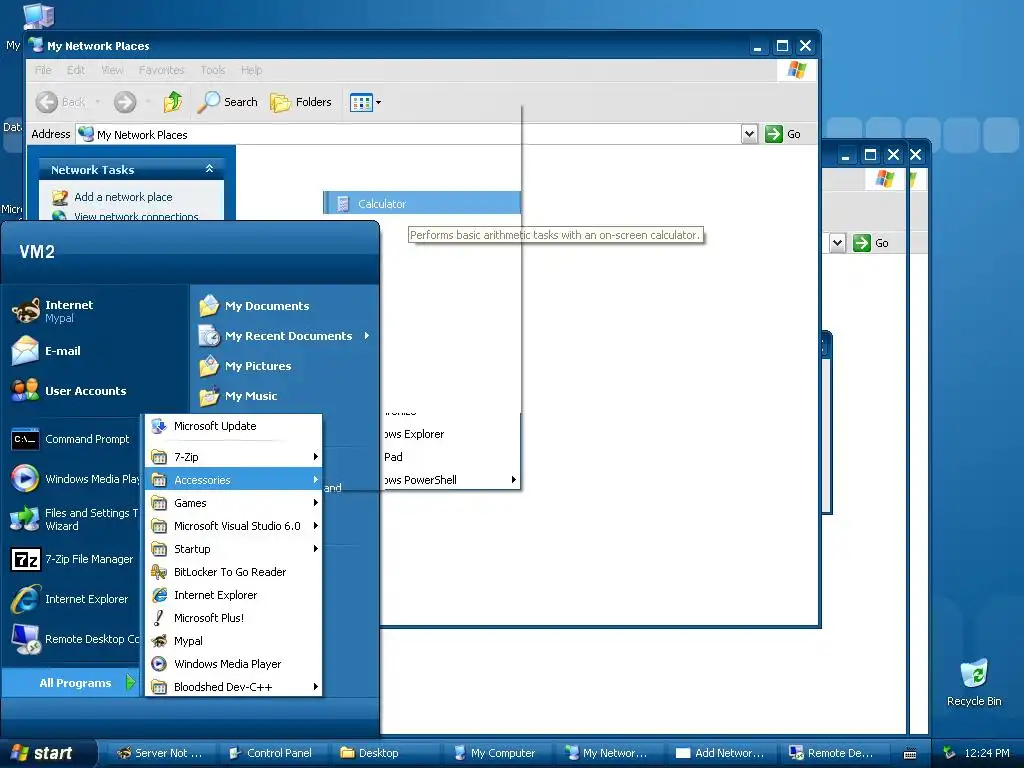Open Microsoft Update in All Programs
1024x768 pixels.
233,426
